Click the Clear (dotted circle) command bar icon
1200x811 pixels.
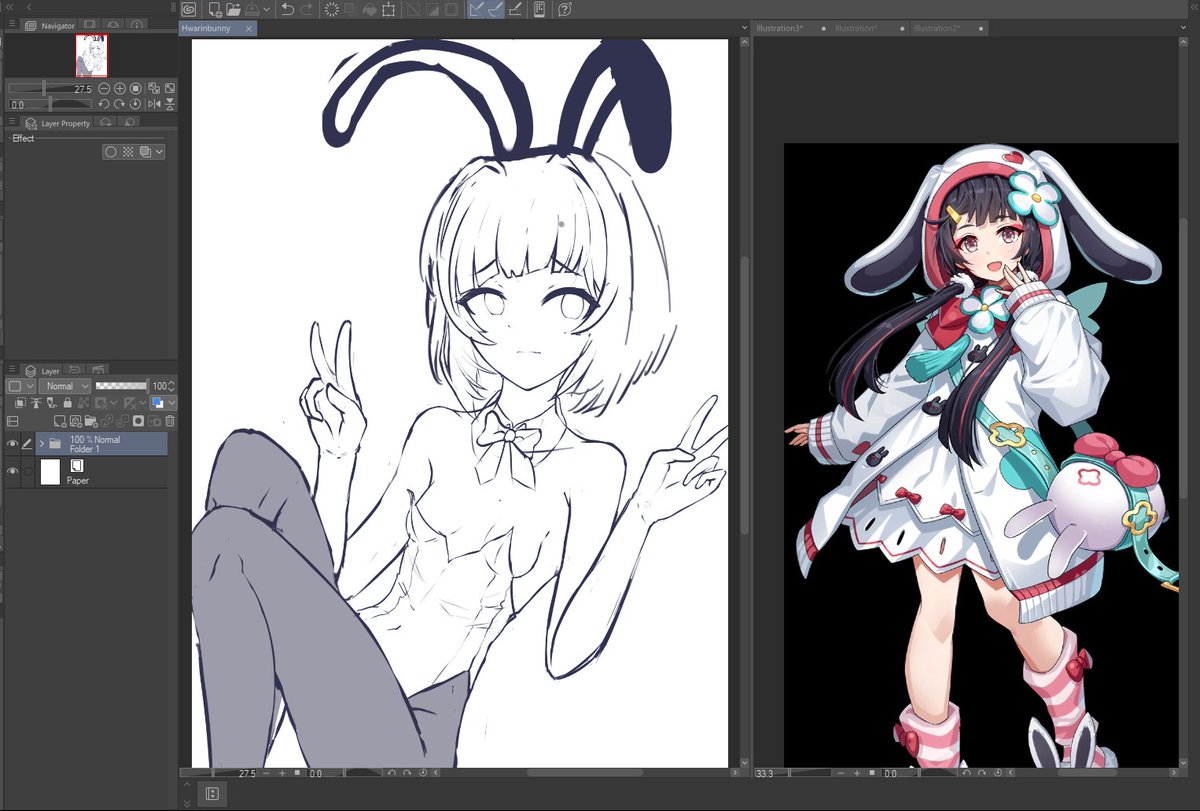pos(331,9)
